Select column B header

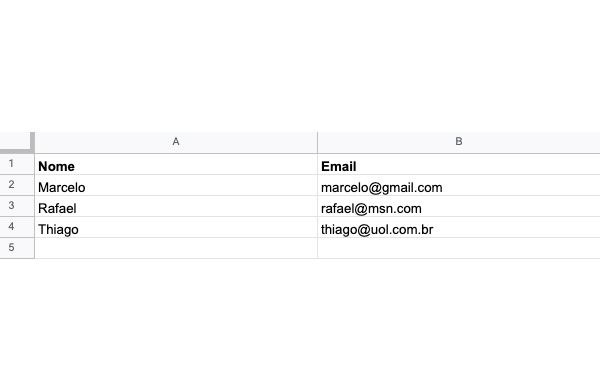[x=459, y=142]
